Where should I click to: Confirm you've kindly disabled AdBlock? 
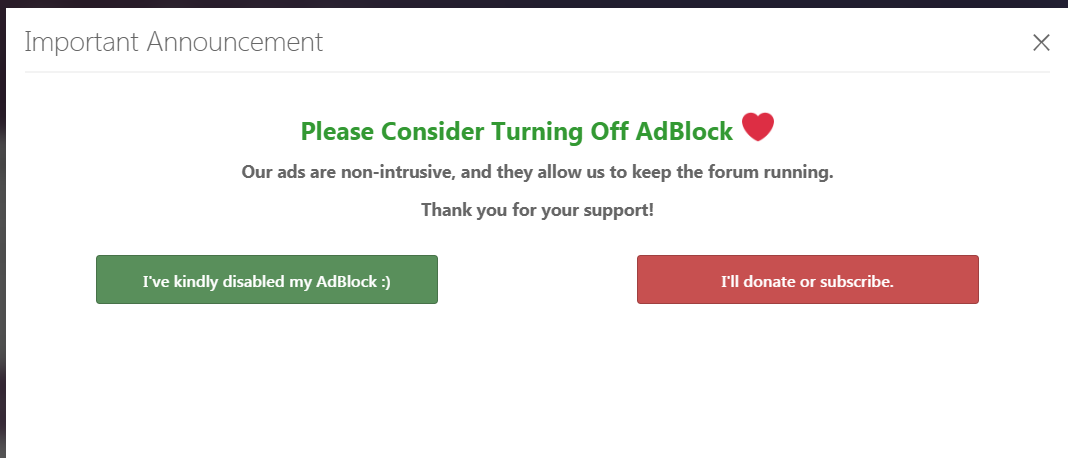267,280
